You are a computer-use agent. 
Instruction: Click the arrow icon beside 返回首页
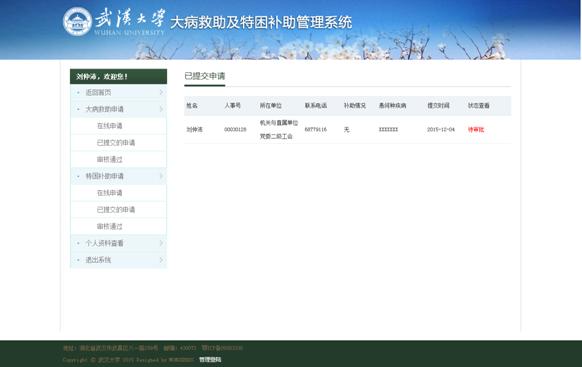tap(161, 92)
